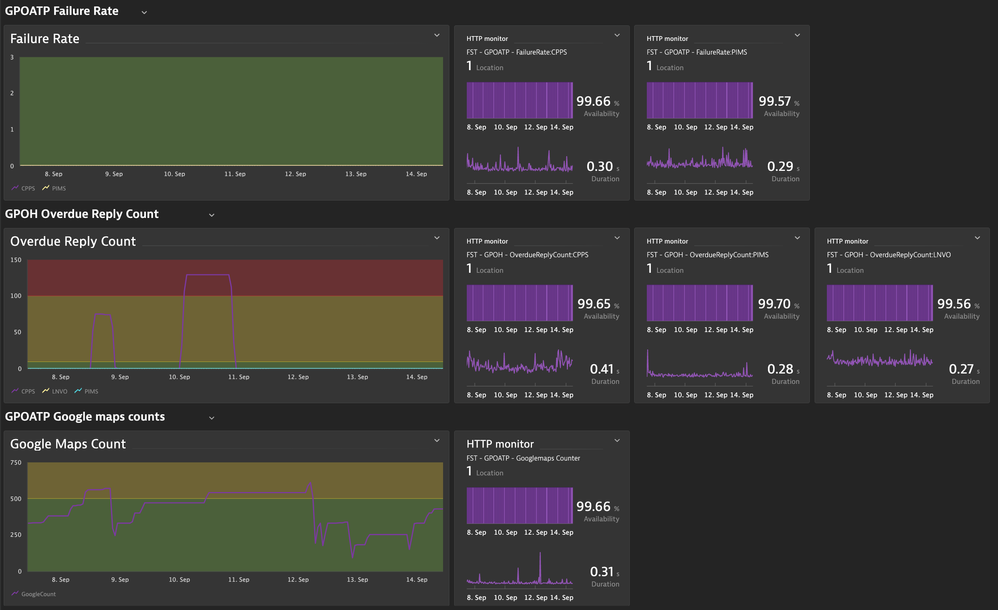Open the OverdueReplyCount:LNVO tile menu arrow
This screenshot has width=998, height=610.
point(977,238)
